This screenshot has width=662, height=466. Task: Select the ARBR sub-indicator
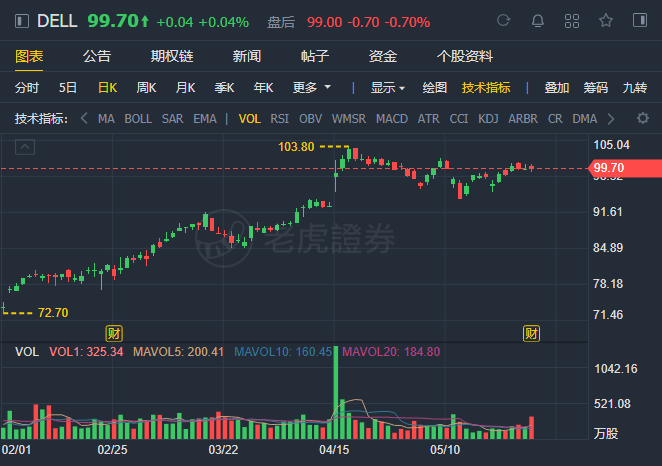523,119
